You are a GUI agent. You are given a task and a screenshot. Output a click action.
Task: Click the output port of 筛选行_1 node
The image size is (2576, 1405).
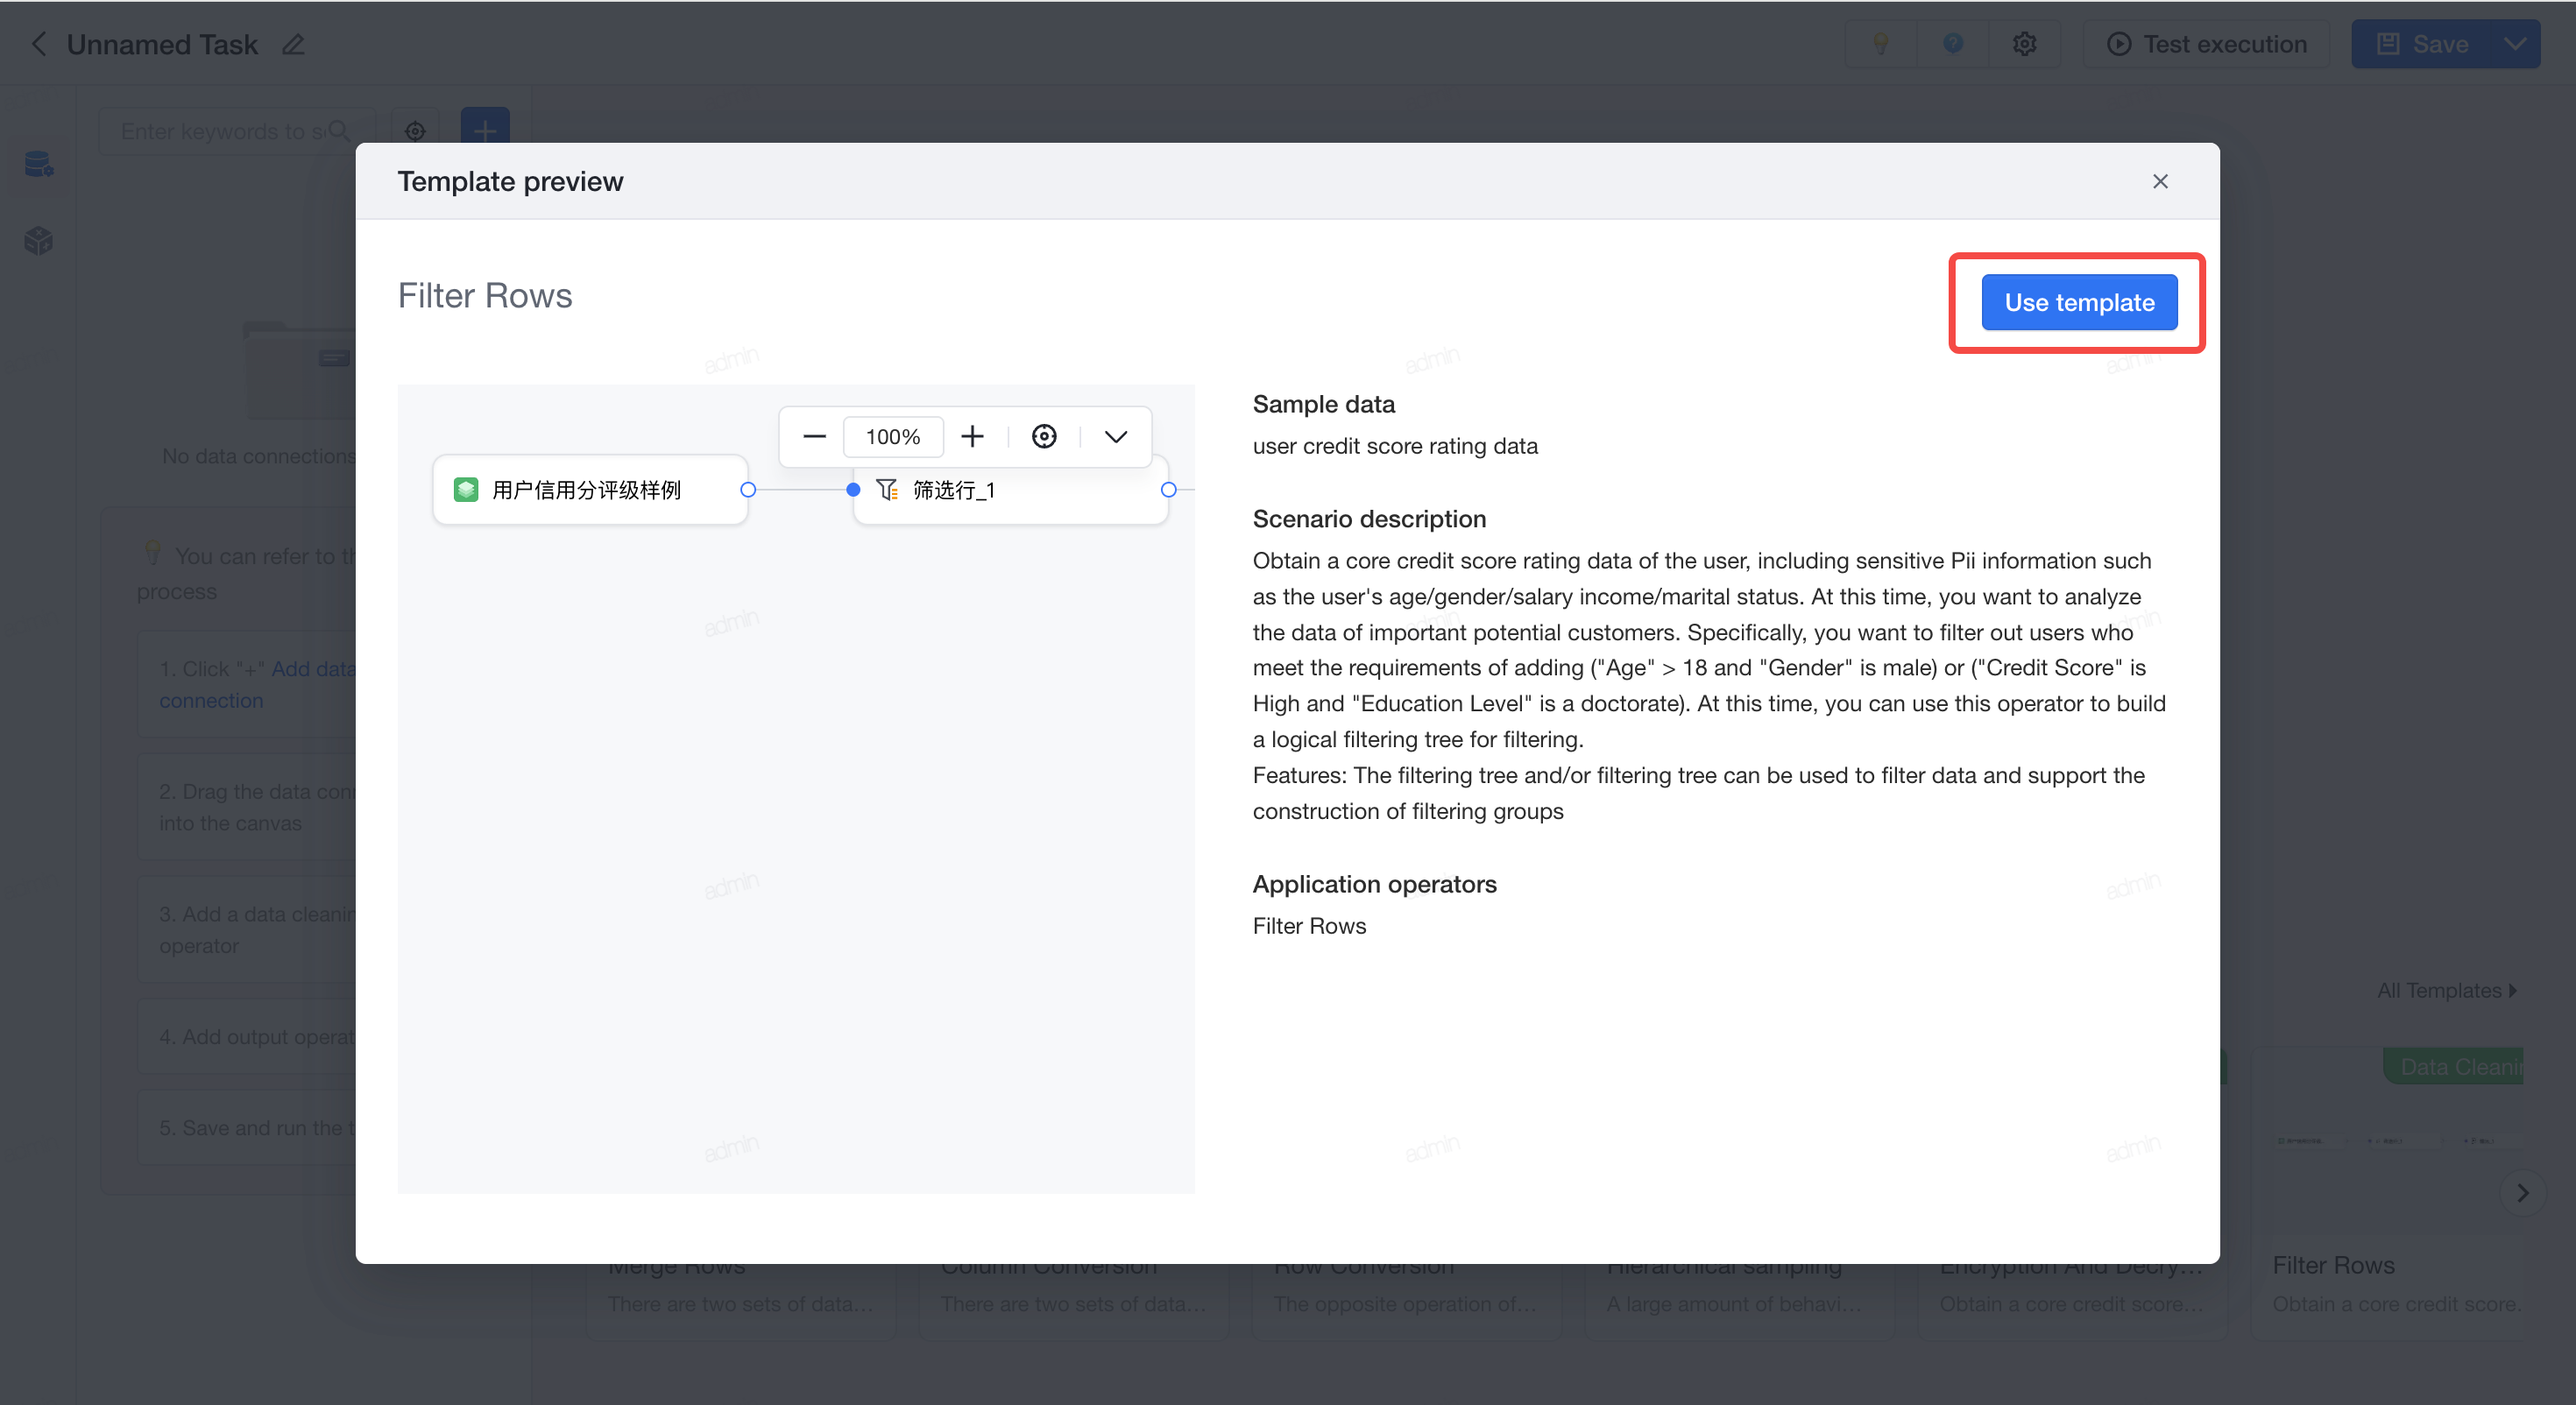(x=1168, y=490)
